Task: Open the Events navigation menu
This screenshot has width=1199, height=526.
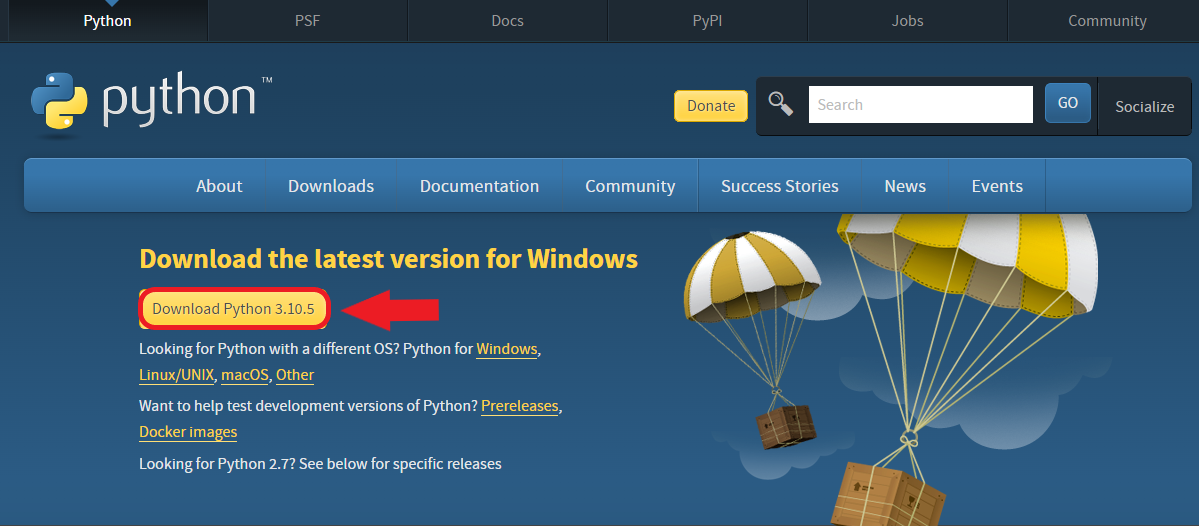Action: click(997, 186)
